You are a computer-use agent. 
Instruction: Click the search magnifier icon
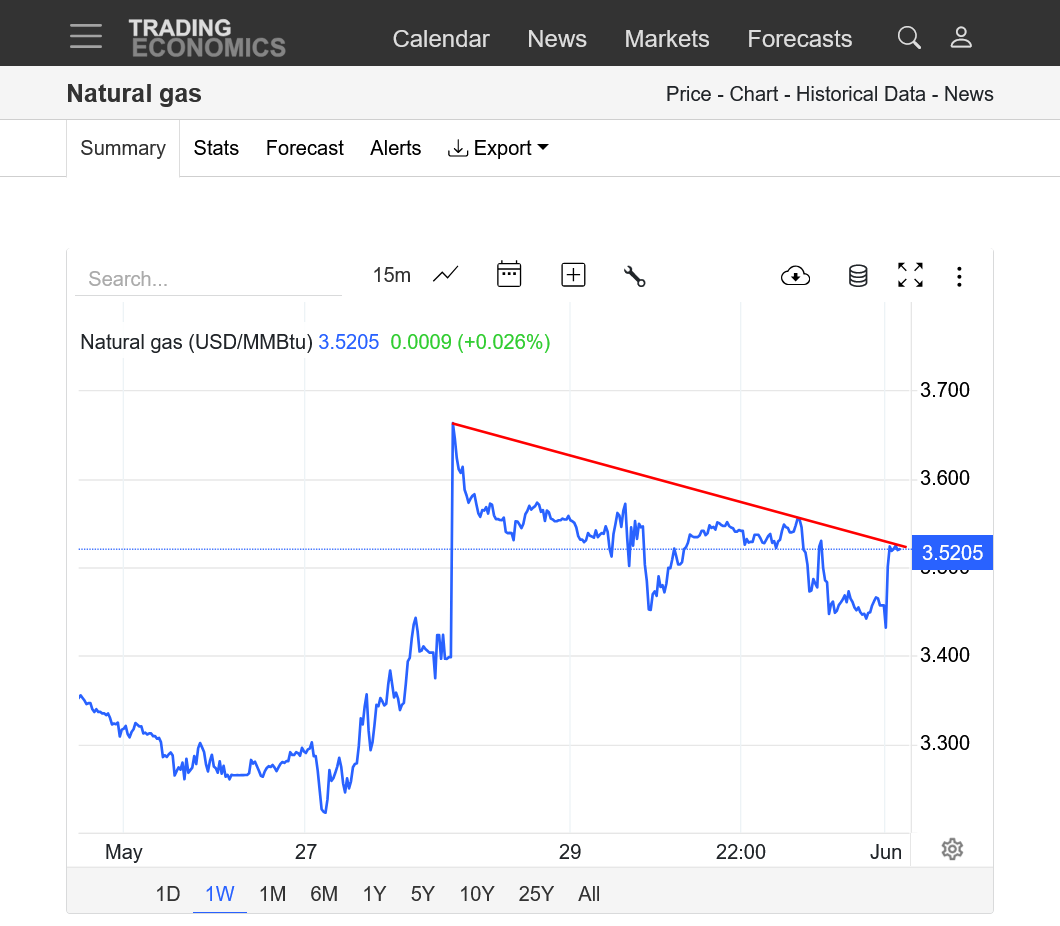point(908,38)
